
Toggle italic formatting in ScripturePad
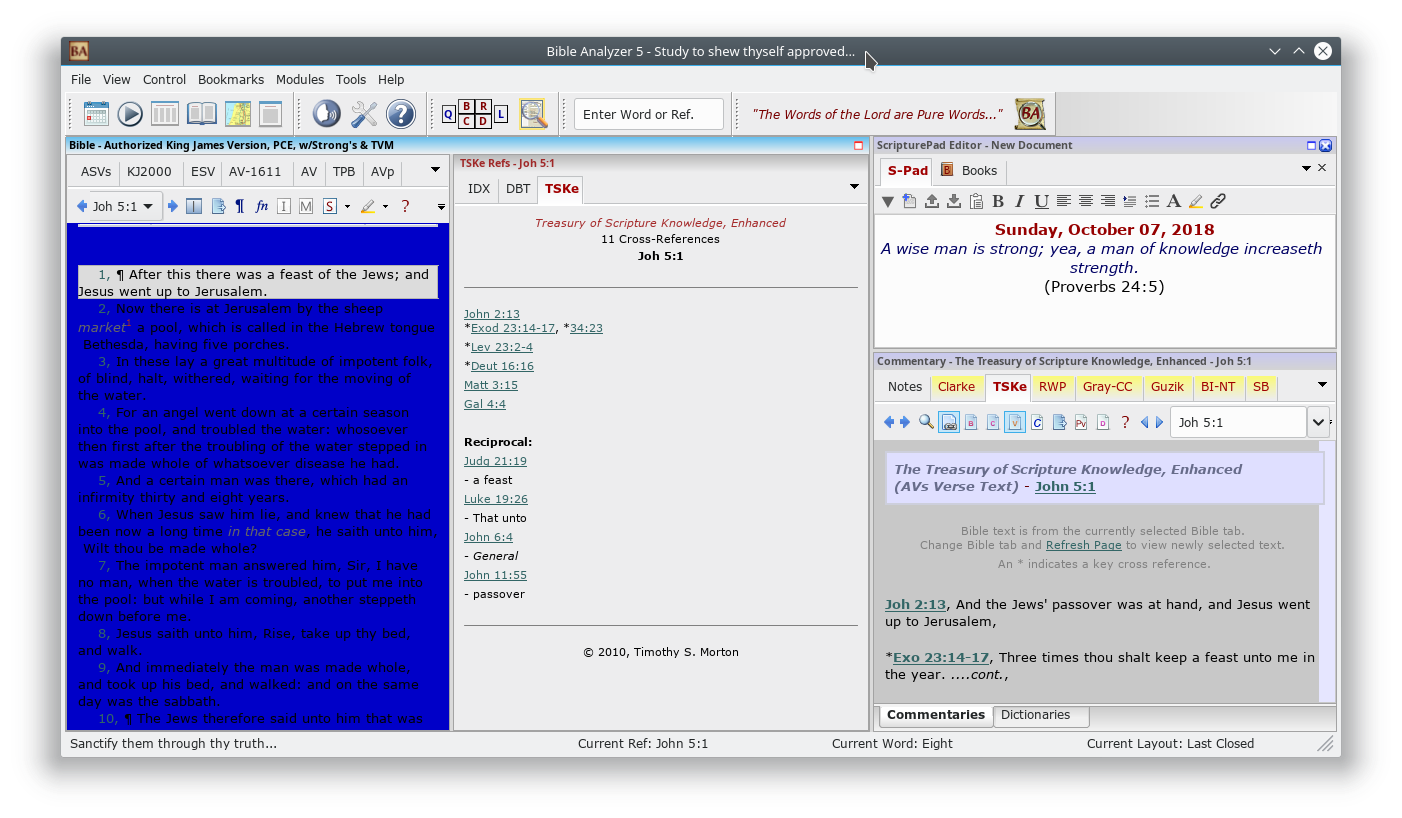1020,201
